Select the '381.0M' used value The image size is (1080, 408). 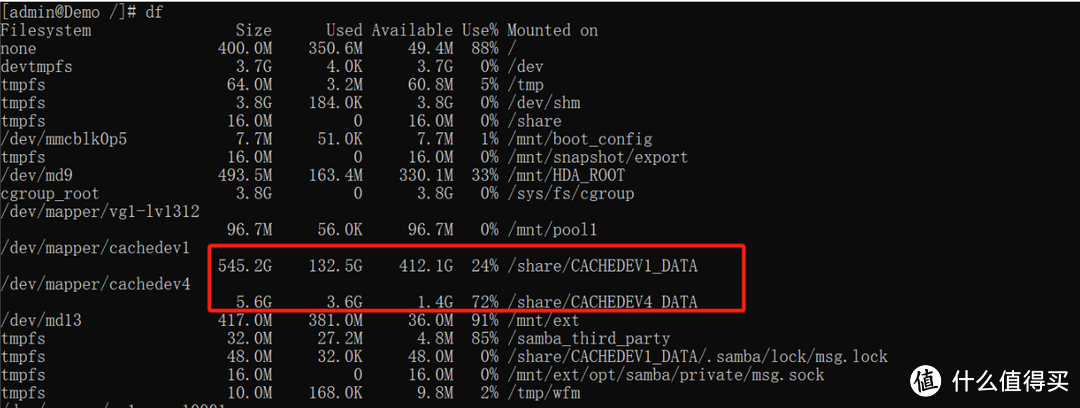tap(335, 320)
